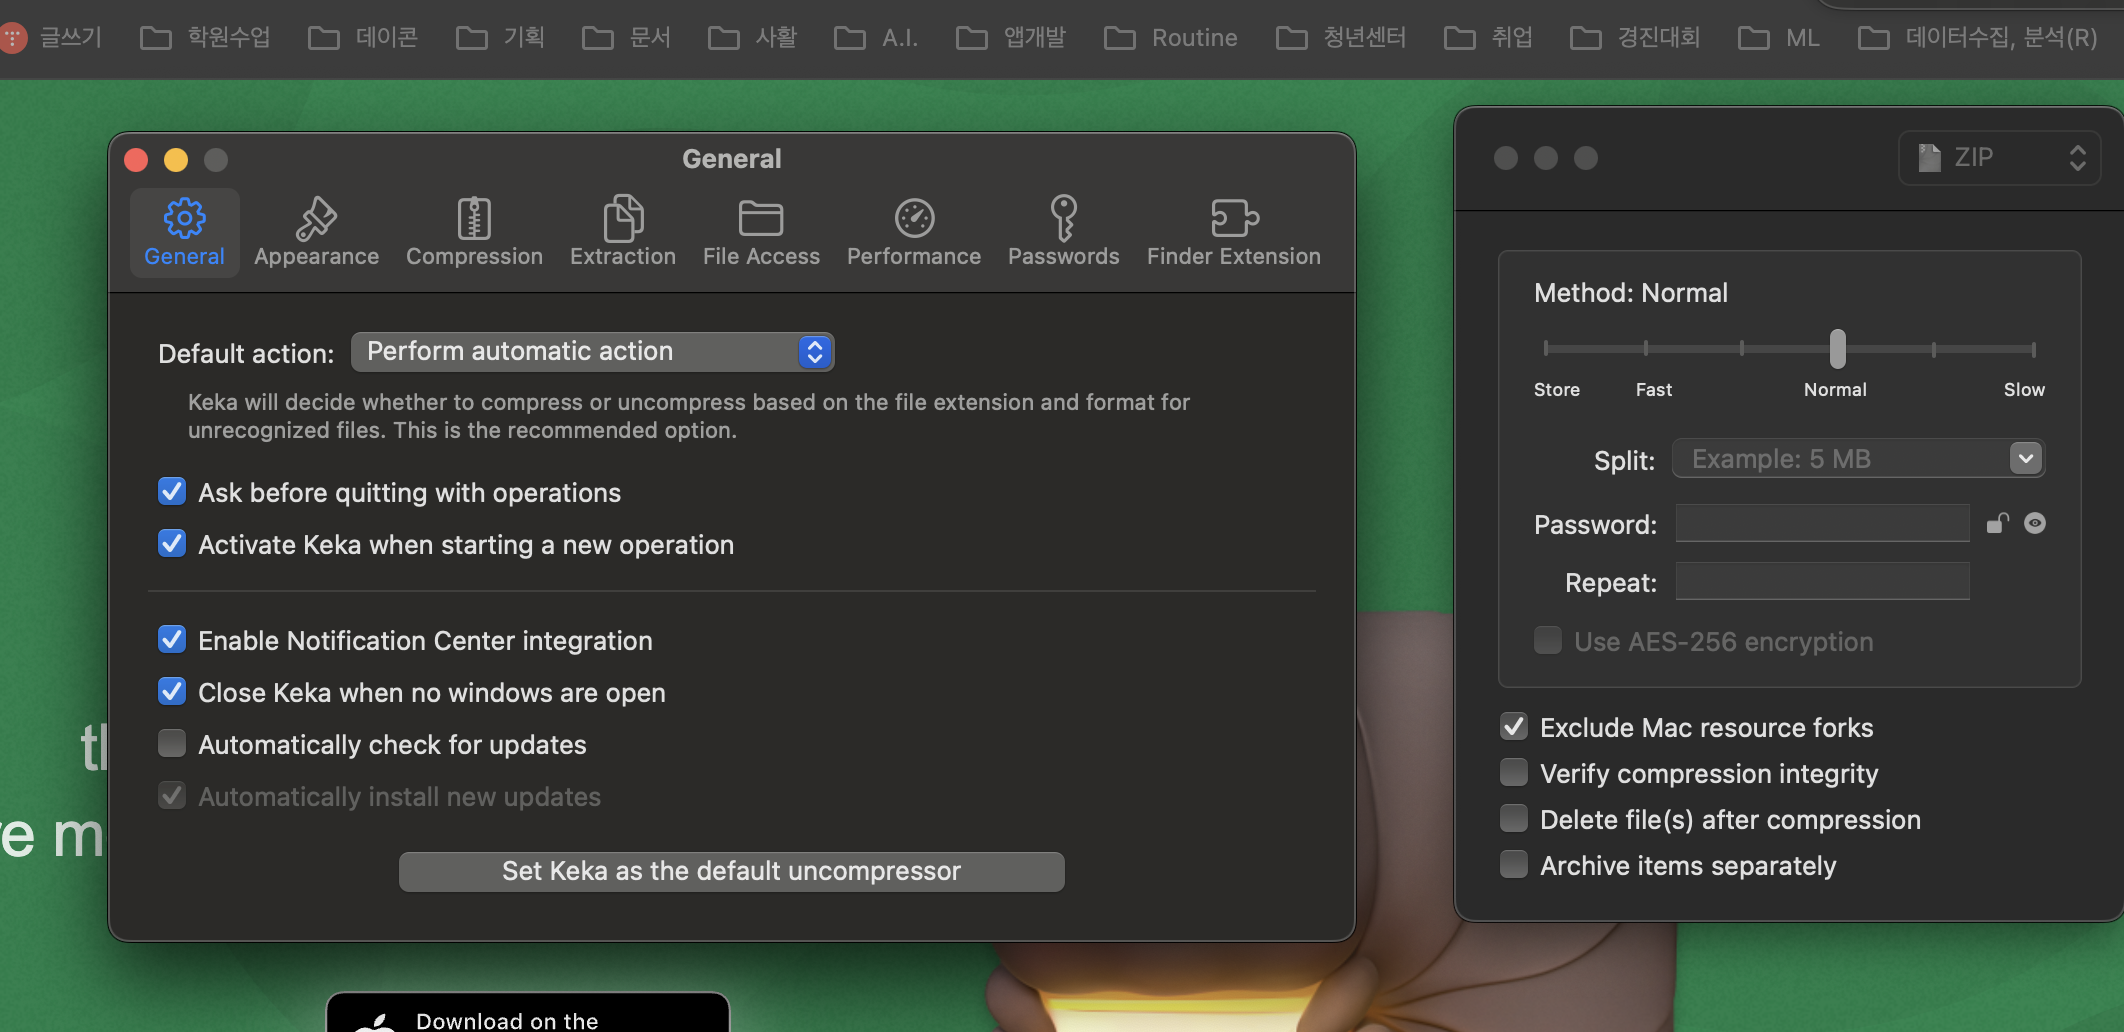
Task: Open the General preferences tab
Action: click(185, 232)
